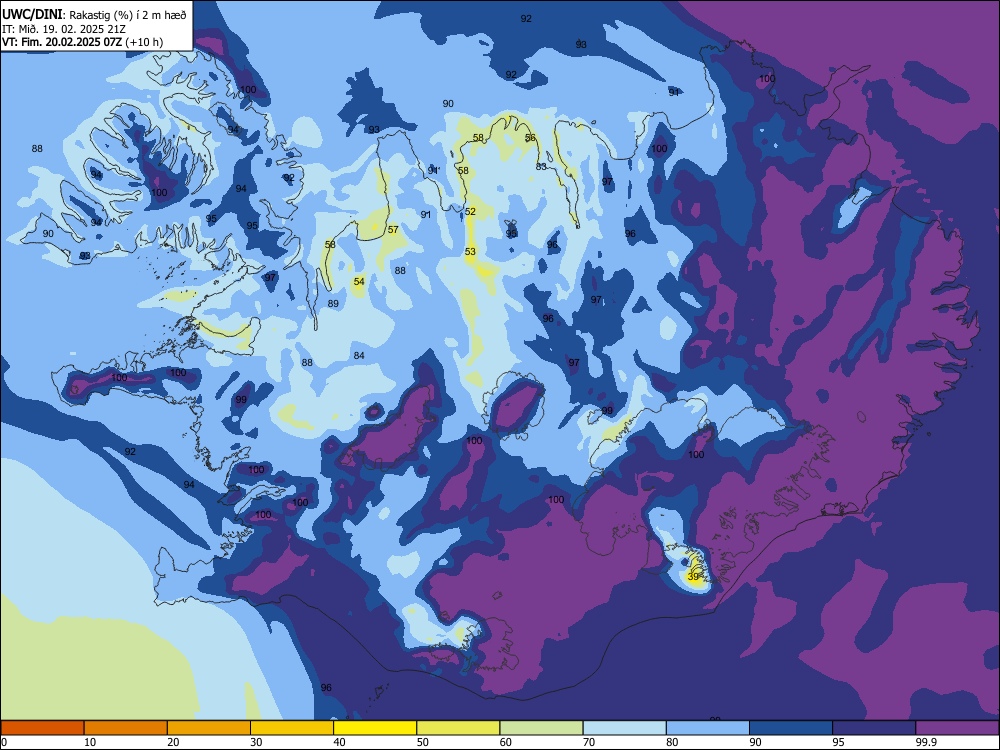
Task: Click the 83 humidity value on the map
Action: (541, 167)
